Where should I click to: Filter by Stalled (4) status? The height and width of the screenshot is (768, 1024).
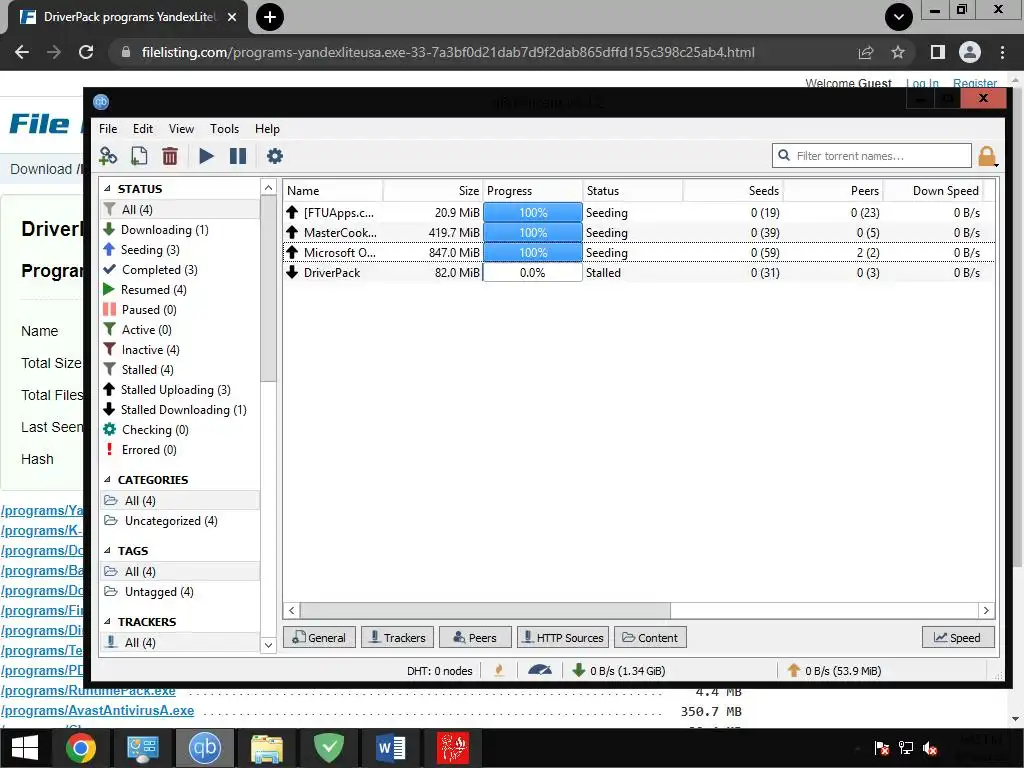tap(147, 370)
